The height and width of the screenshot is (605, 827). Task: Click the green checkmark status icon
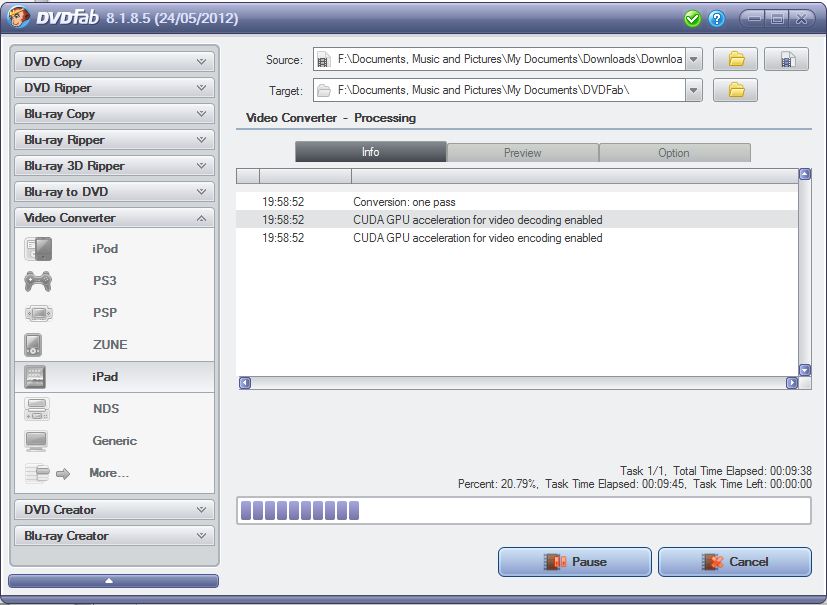point(692,19)
